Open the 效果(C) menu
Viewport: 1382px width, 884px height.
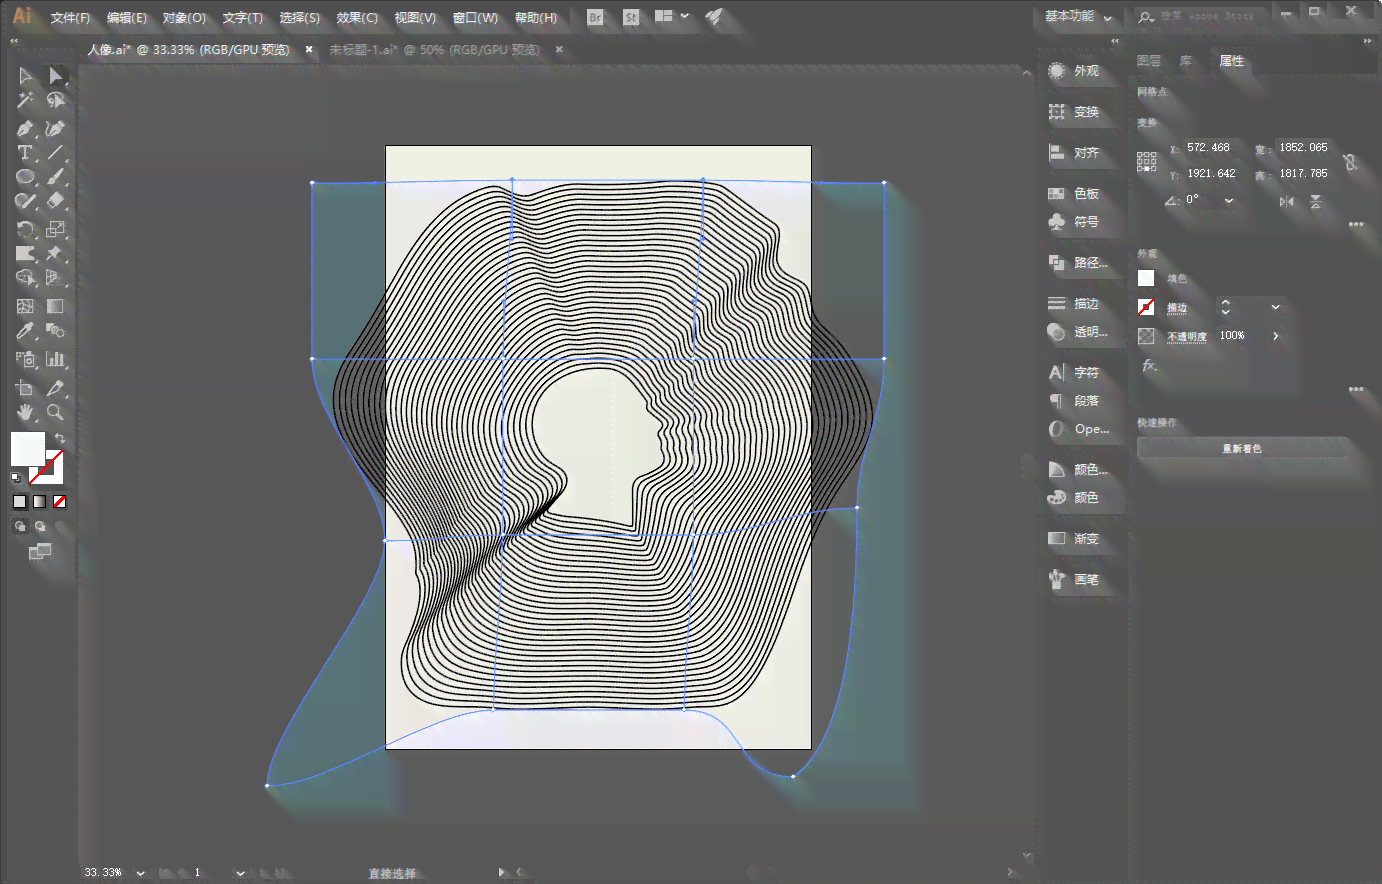point(357,18)
